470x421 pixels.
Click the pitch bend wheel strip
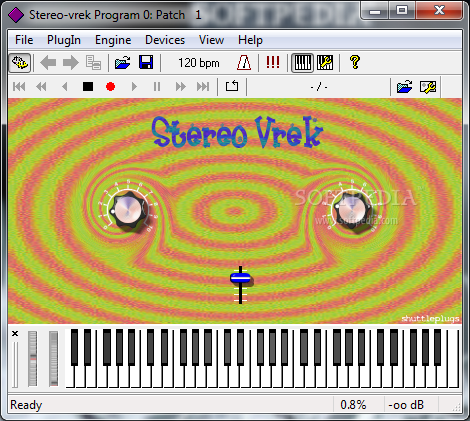pyautogui.click(x=33, y=359)
